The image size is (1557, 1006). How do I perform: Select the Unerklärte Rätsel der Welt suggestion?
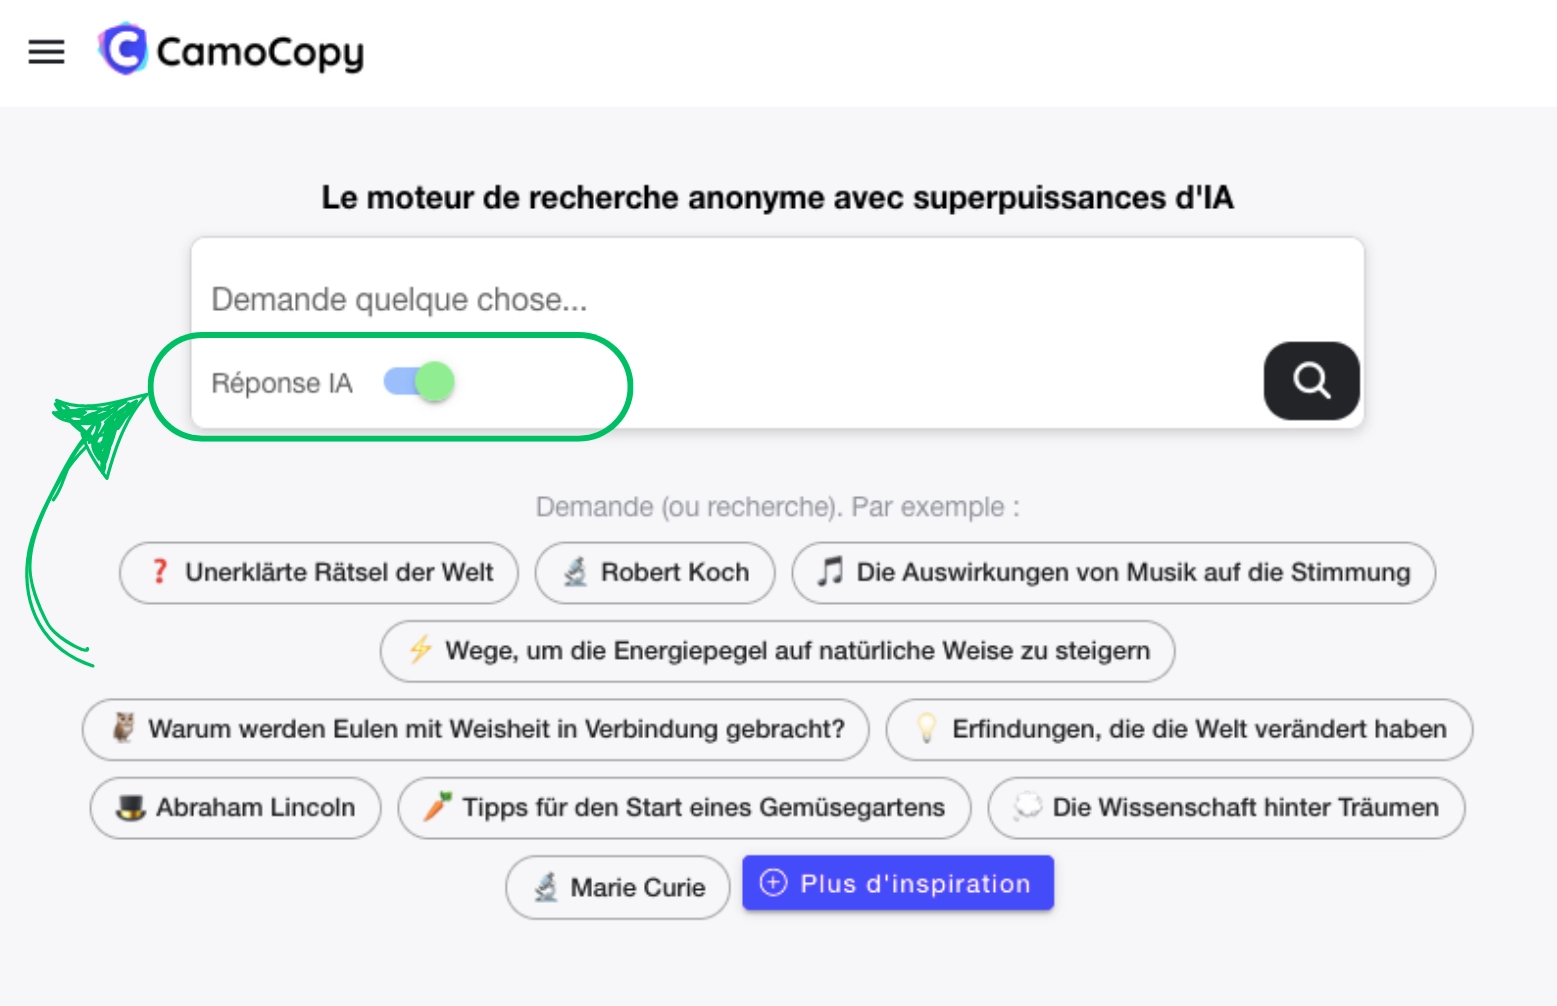coord(318,572)
